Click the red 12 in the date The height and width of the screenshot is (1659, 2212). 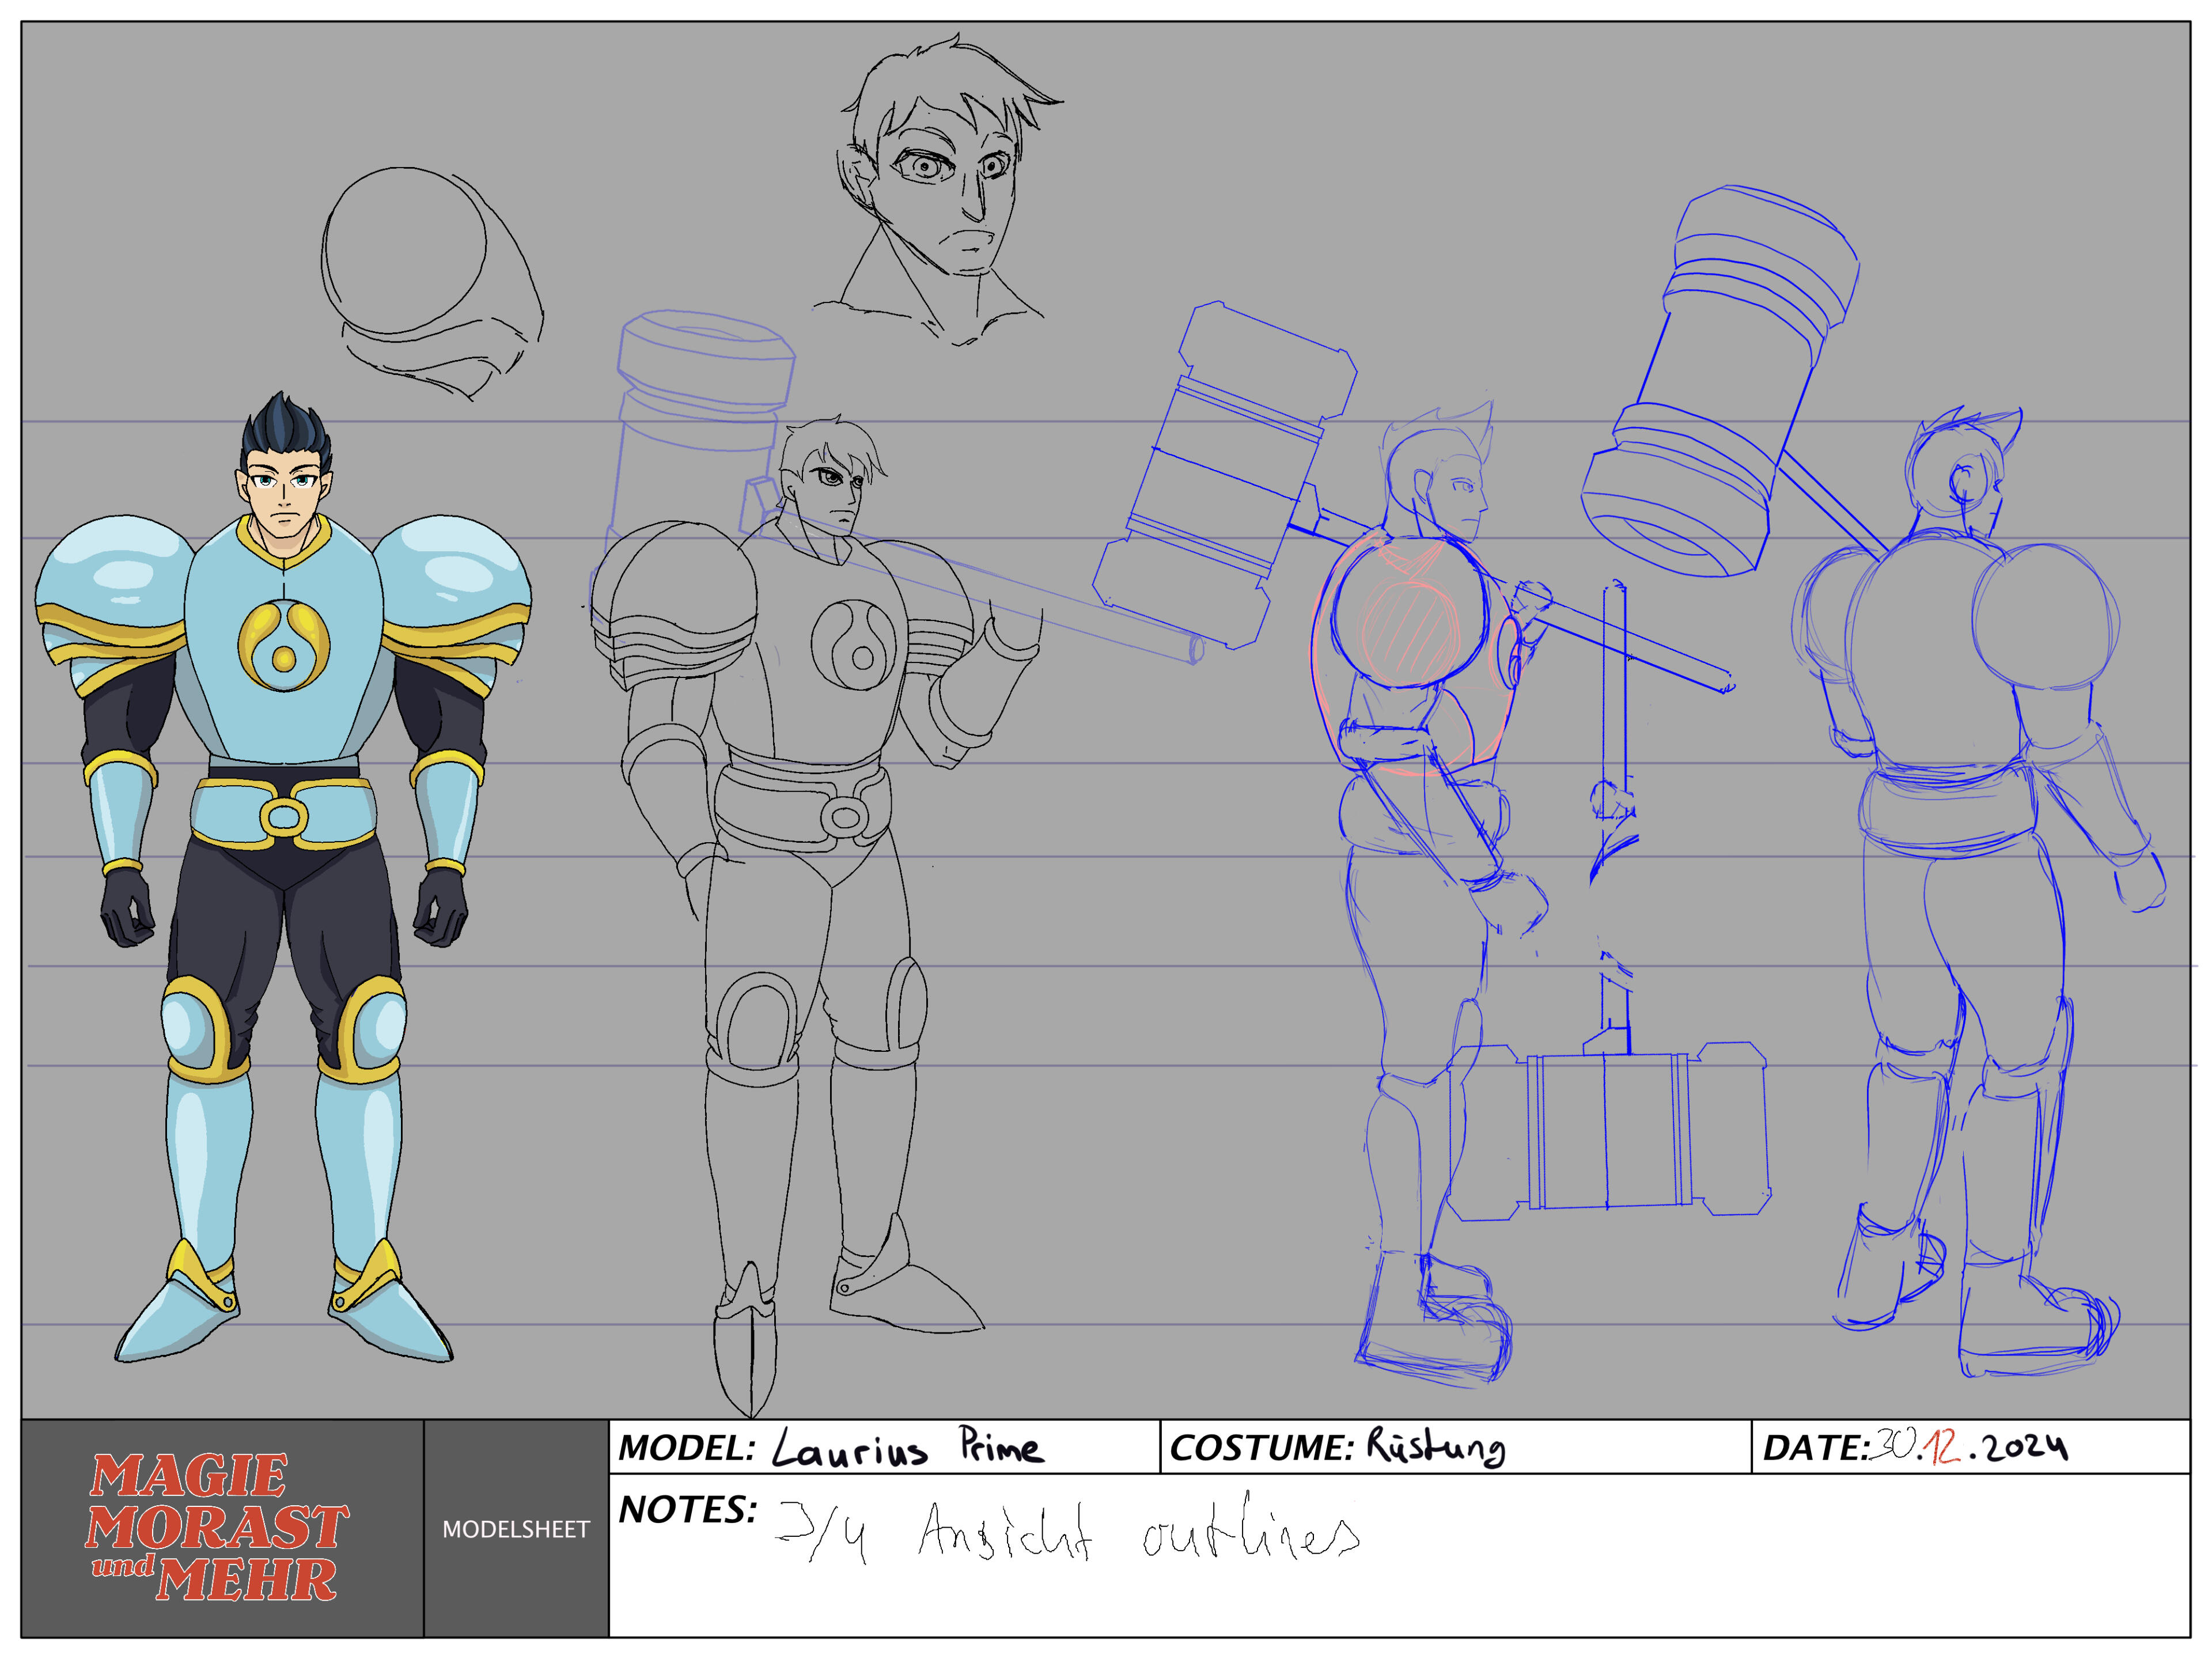pyautogui.click(x=1942, y=1447)
